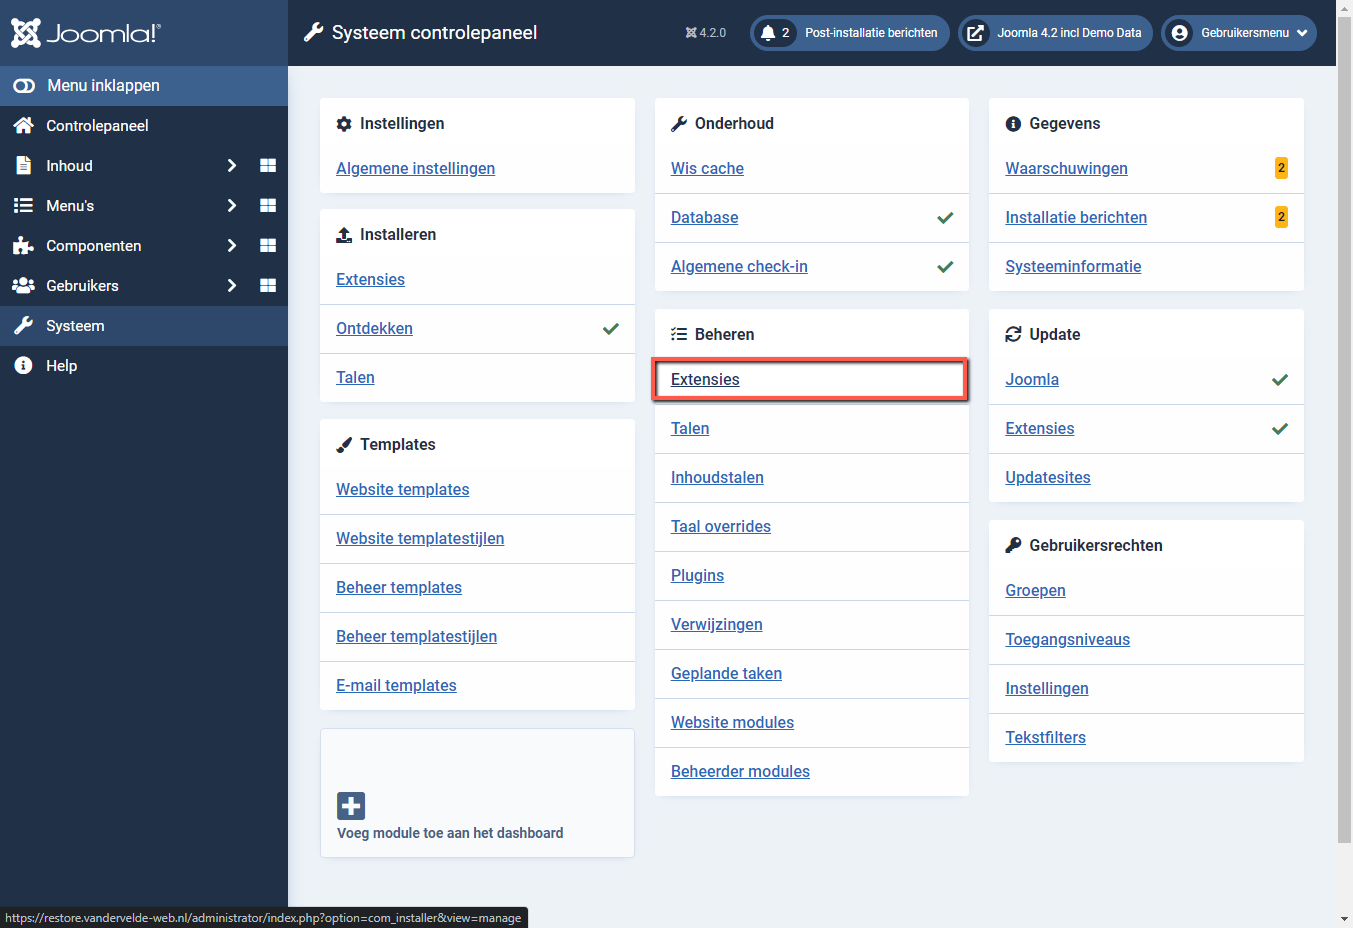
Task: Click the Joomla! logo
Action: click(85, 32)
